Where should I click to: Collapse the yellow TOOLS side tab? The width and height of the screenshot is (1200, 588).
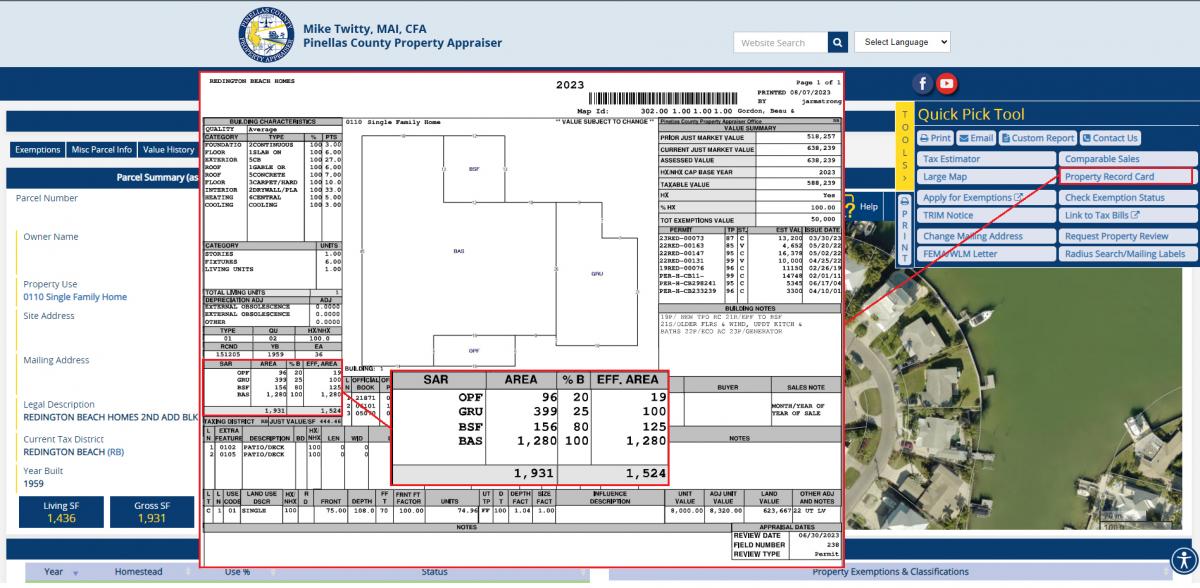(905, 144)
